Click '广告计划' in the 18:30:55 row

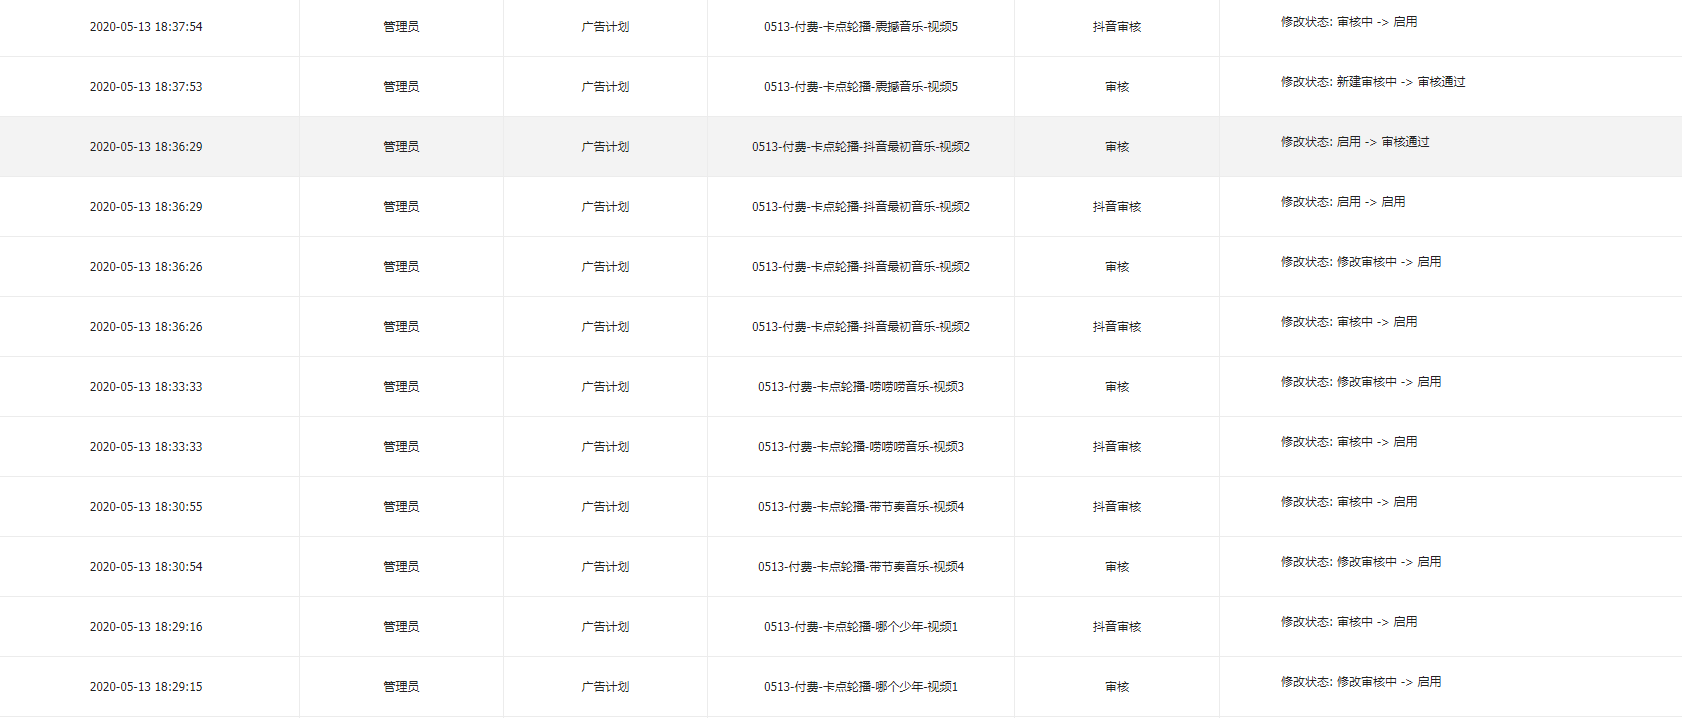605,507
